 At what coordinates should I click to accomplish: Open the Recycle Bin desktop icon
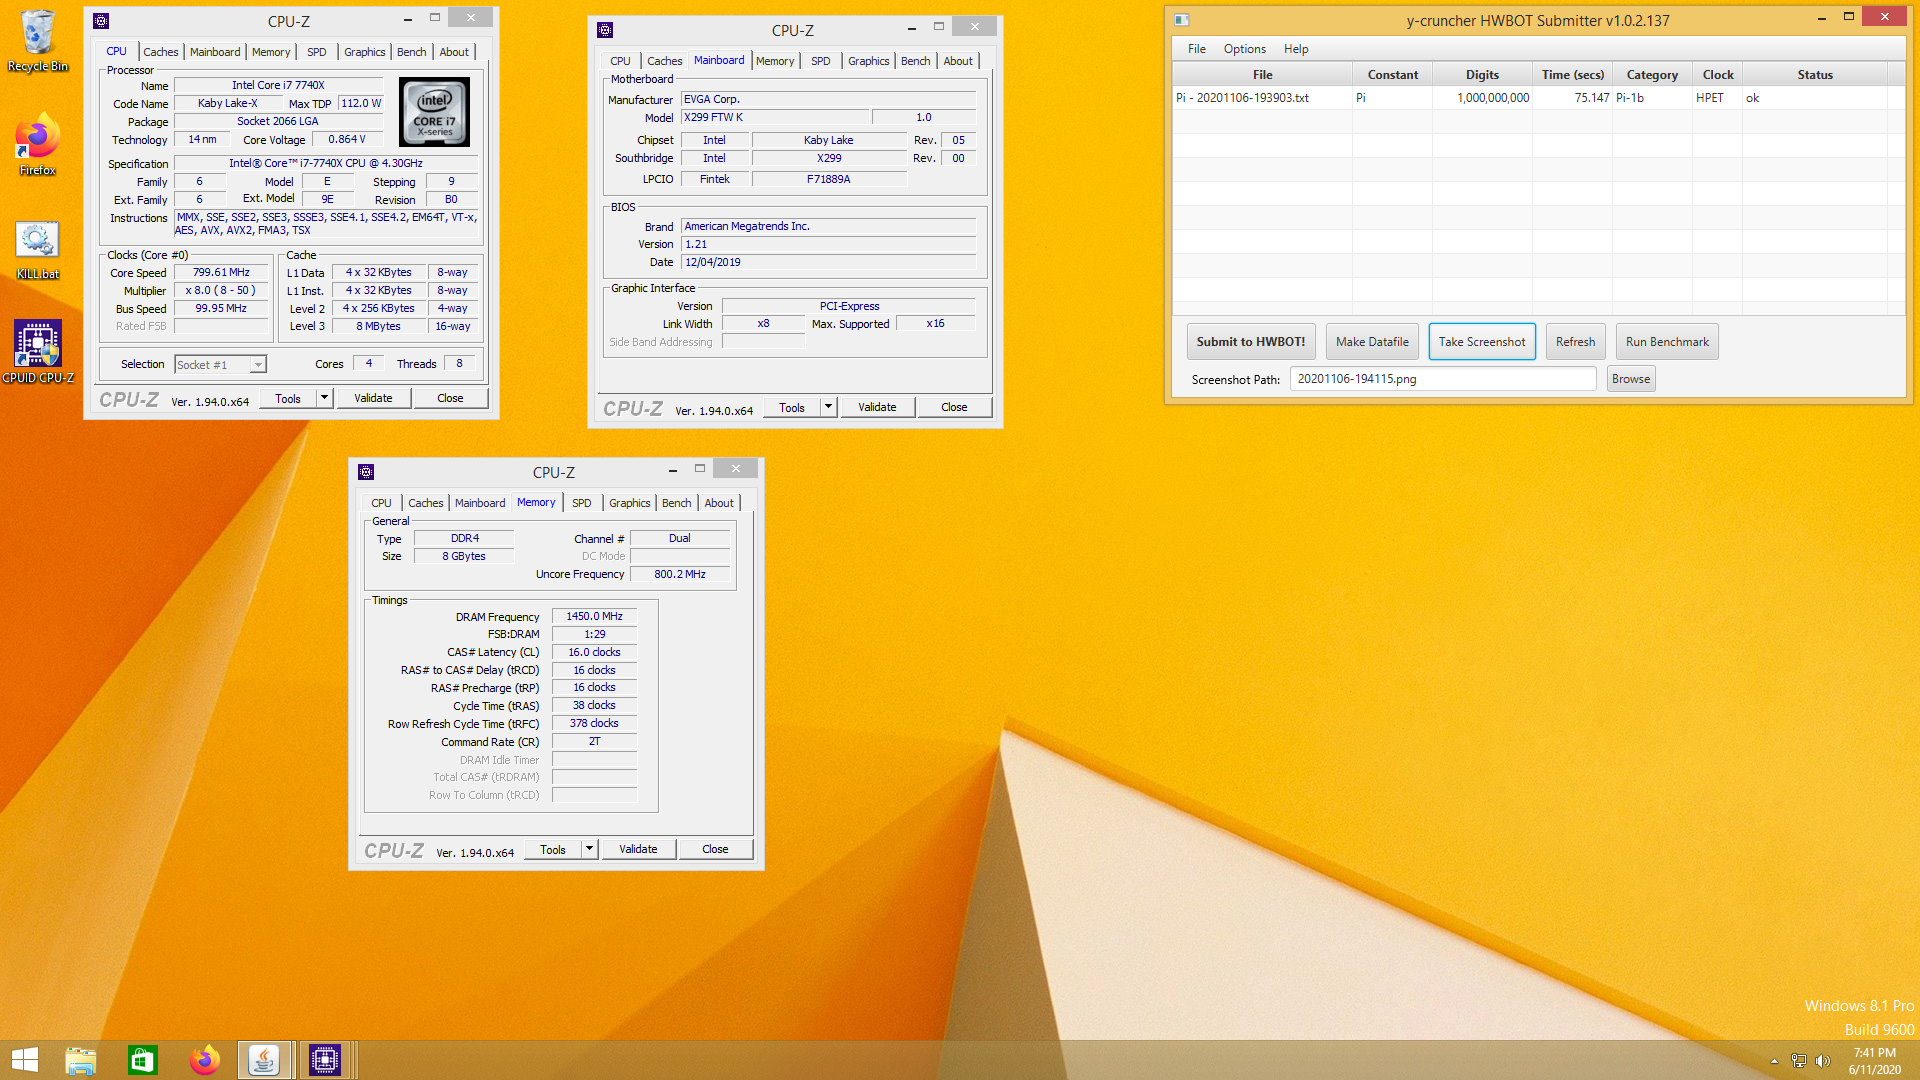pos(37,40)
